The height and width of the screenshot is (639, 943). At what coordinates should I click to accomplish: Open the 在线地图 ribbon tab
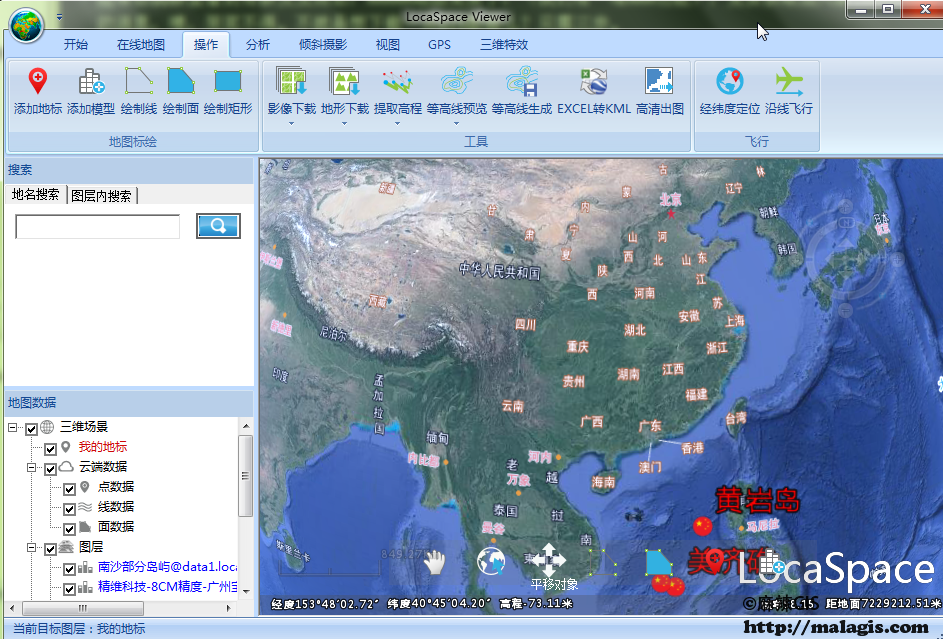pyautogui.click(x=141, y=44)
